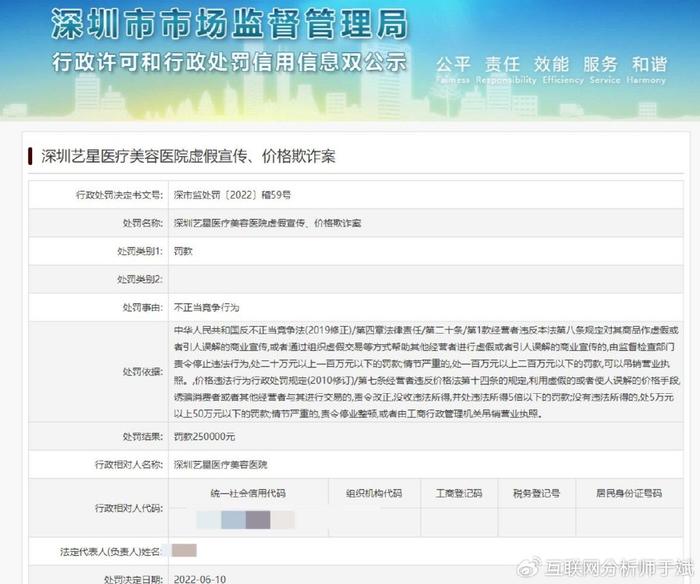Click the 法定代表人(负责人)姓名 label
The height and width of the screenshot is (584, 700).
click(x=111, y=552)
